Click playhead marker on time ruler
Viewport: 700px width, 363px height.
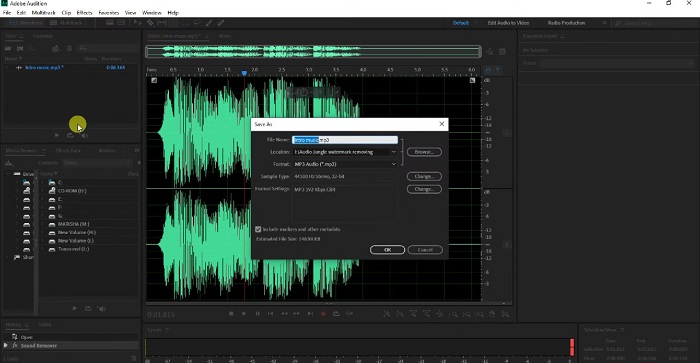(x=244, y=73)
